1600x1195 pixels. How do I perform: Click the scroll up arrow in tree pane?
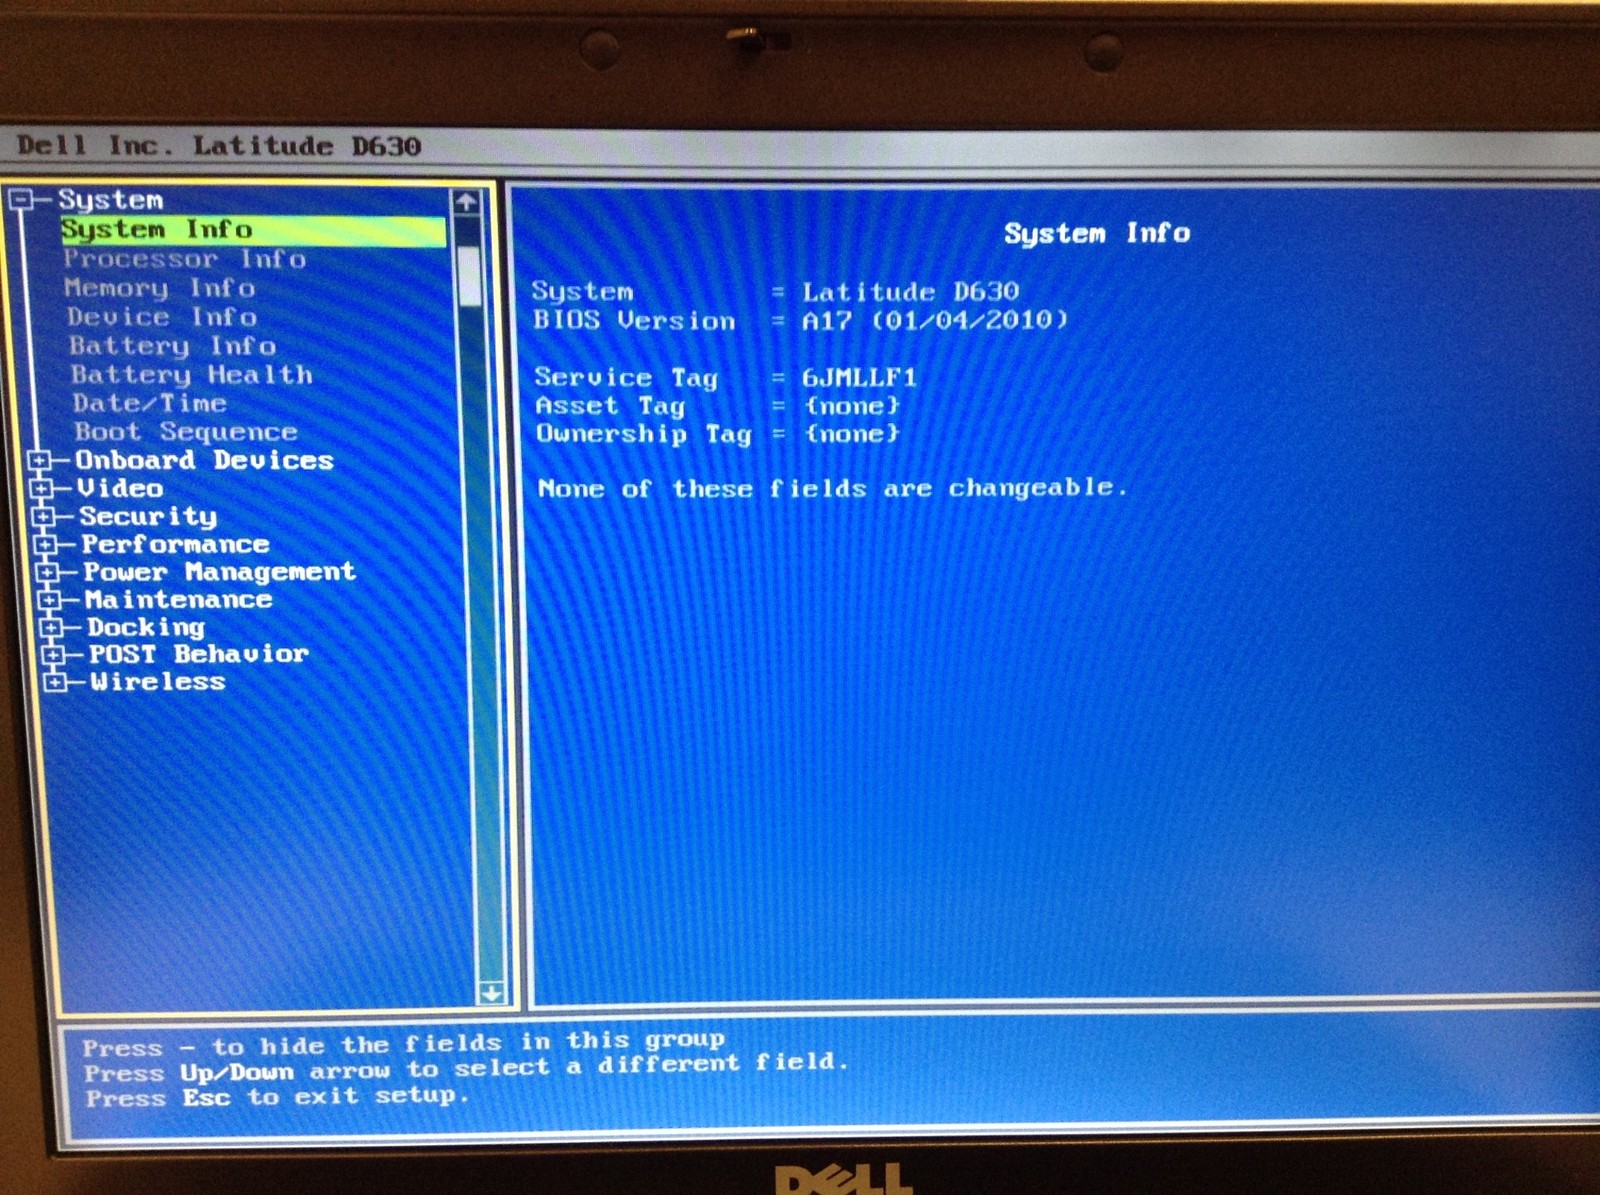(466, 203)
